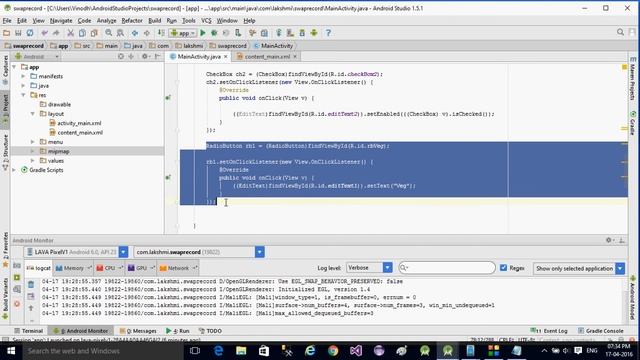Screen dimensions: 640x360
Task: Click the Paste toolbar icon
Action: [94, 33]
